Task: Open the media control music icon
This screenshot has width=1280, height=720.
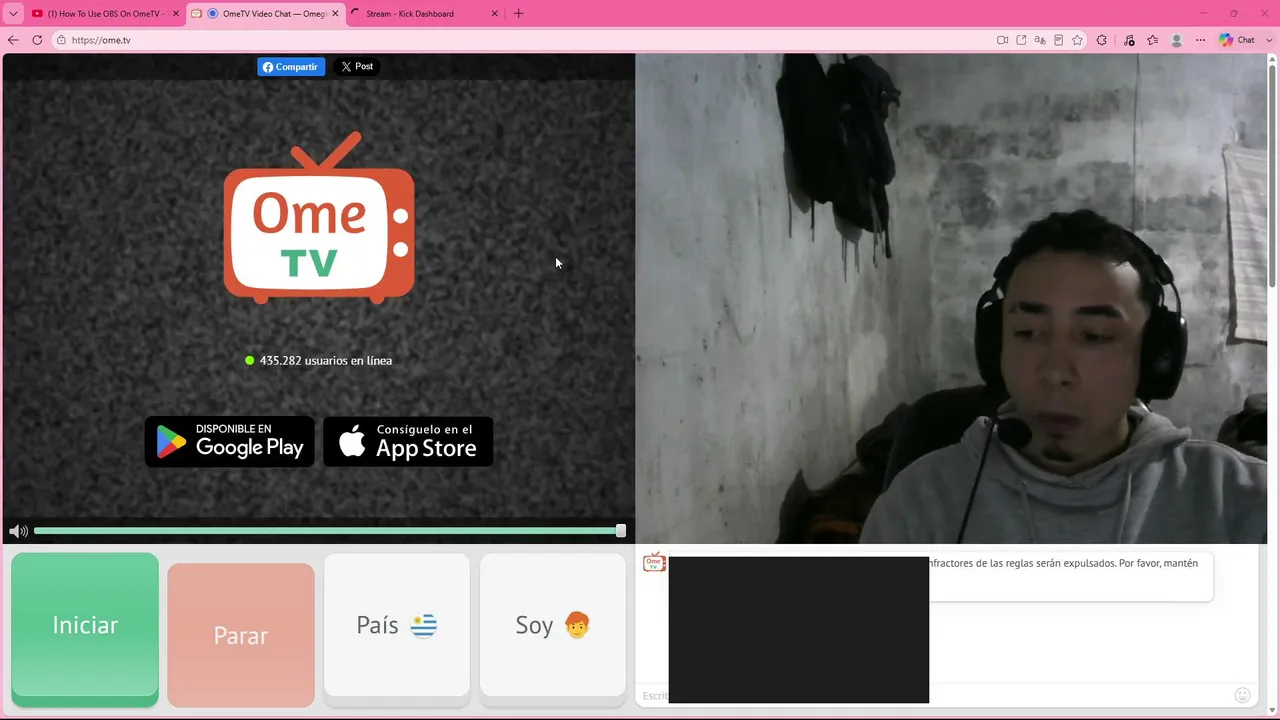Action: [1129, 40]
